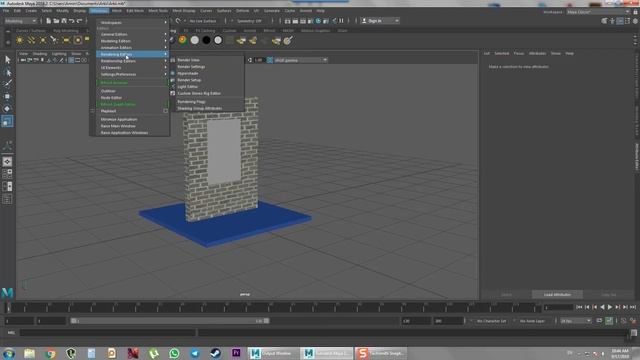Click the Redo icon
640x360 pixels.
point(80,21)
